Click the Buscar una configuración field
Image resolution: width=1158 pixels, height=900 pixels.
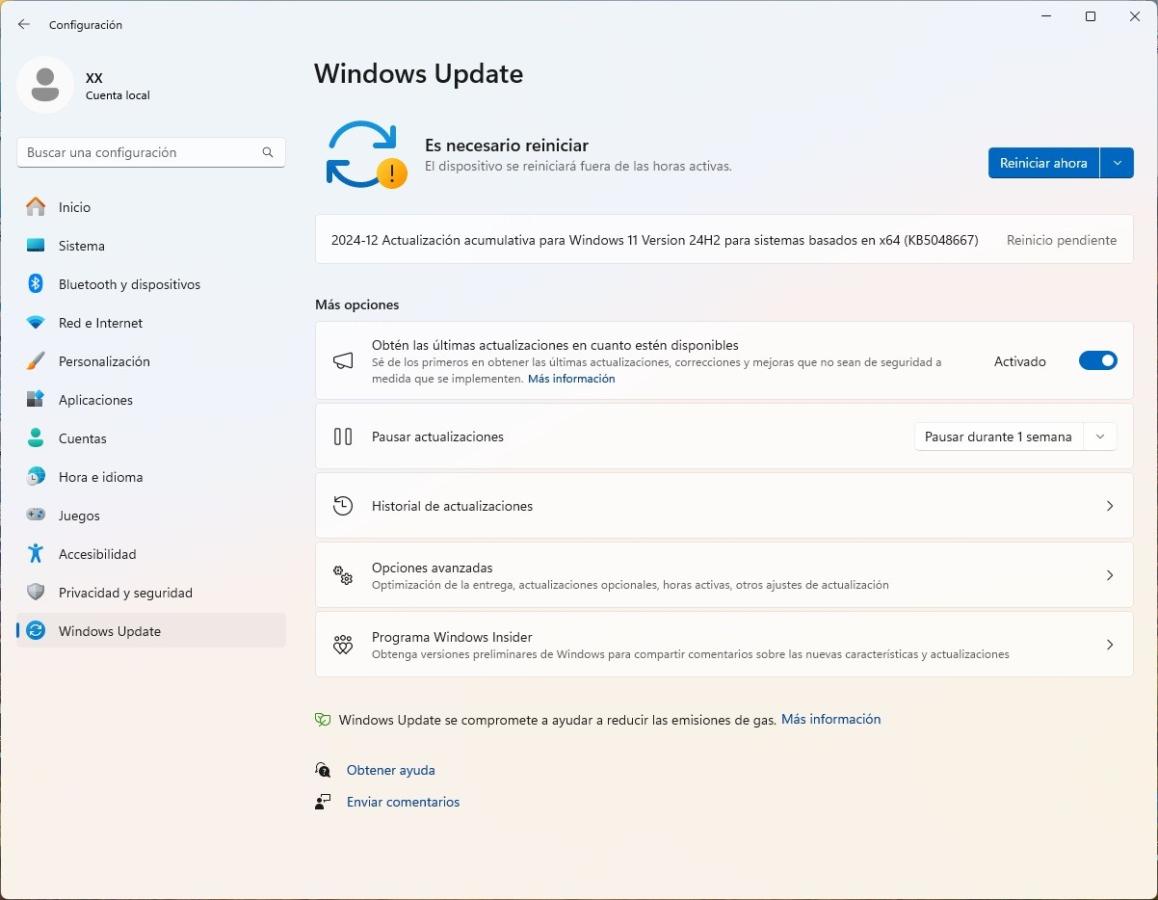point(140,152)
